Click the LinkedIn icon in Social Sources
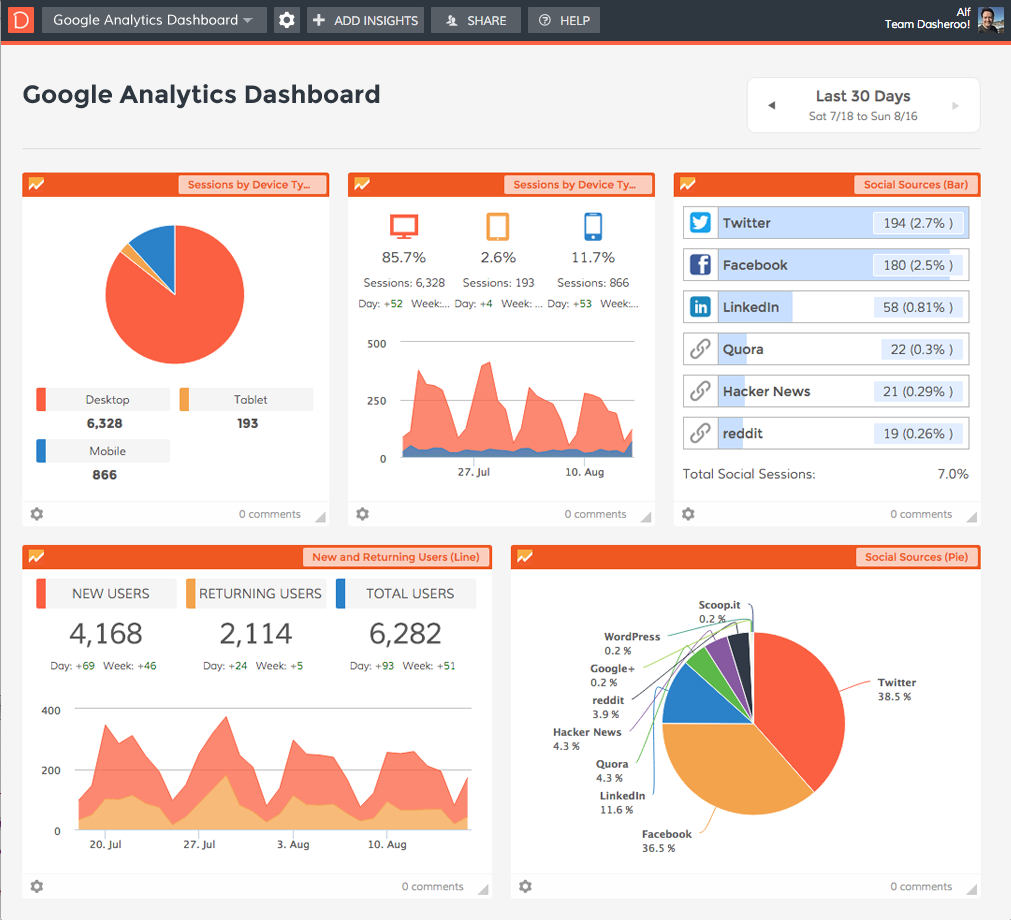The height and width of the screenshot is (920, 1011). point(700,306)
